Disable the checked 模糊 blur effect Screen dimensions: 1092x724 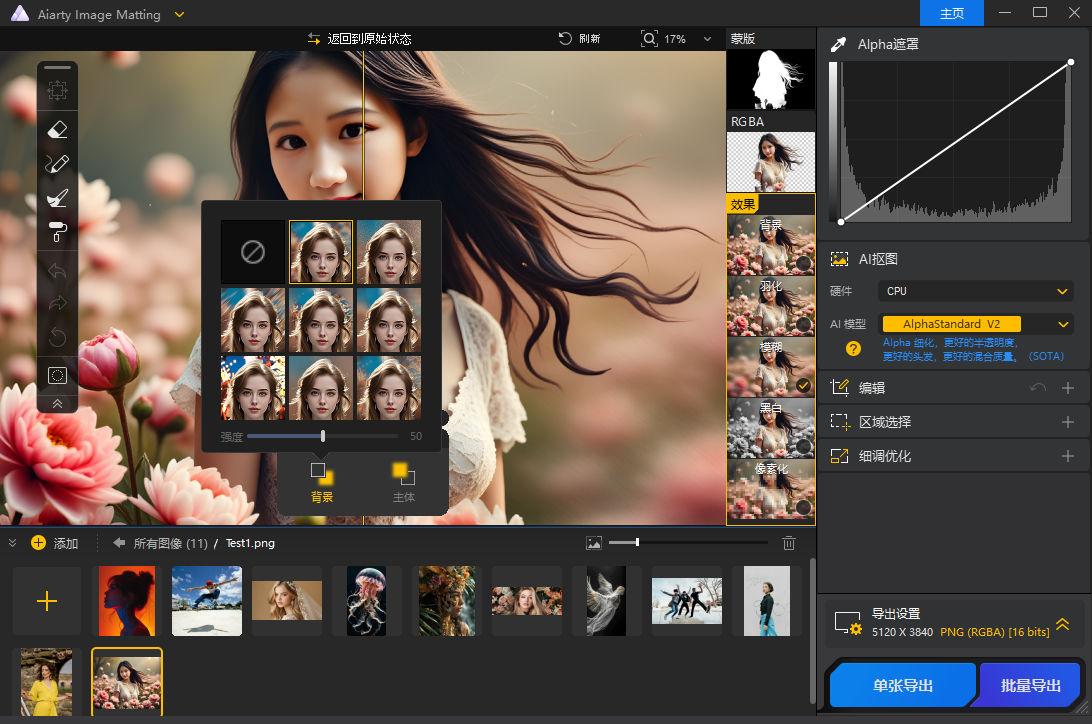tap(803, 385)
